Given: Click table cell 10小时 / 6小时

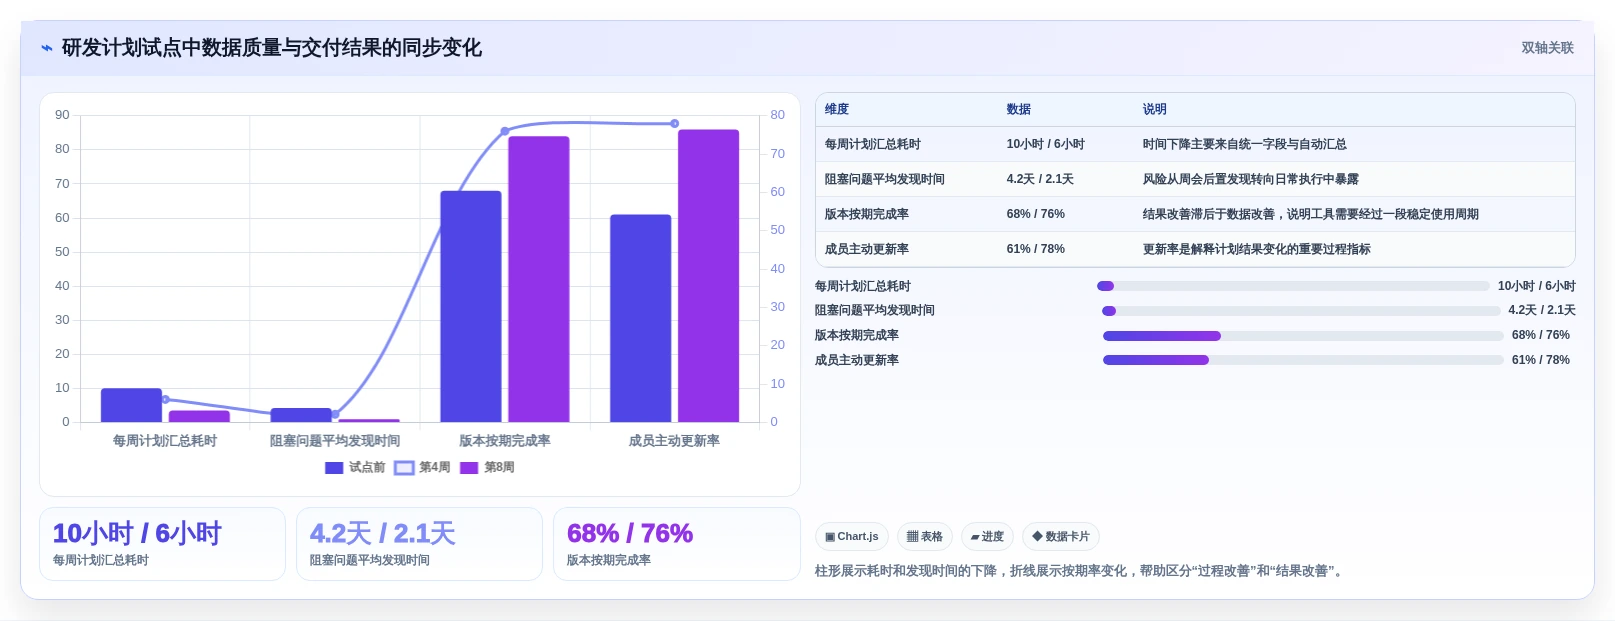Looking at the screenshot, I should (x=1045, y=145).
